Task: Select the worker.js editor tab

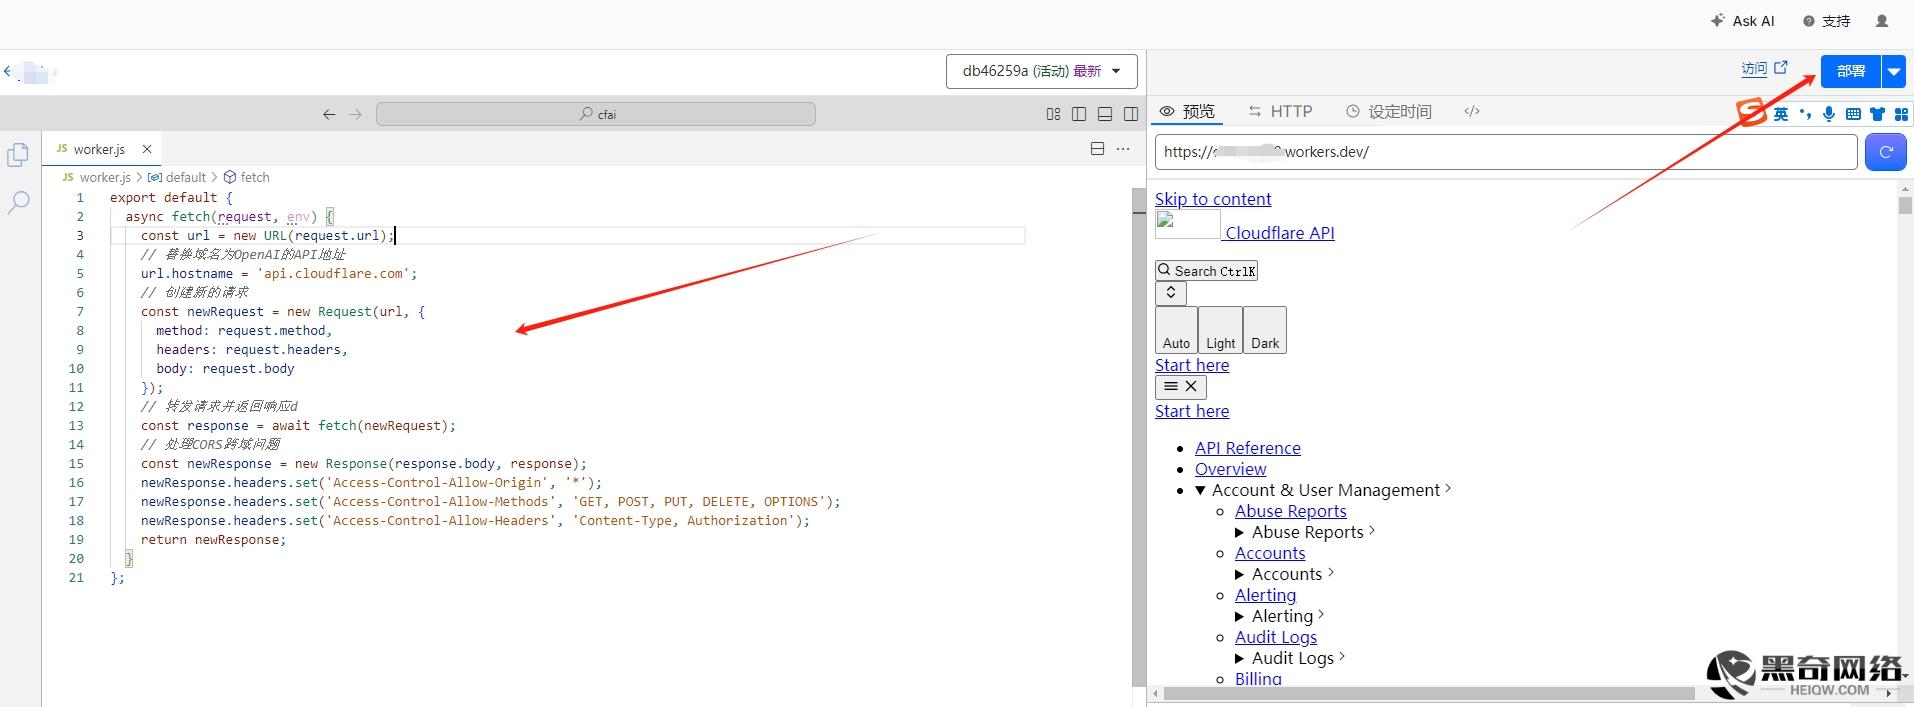Action: (x=100, y=149)
